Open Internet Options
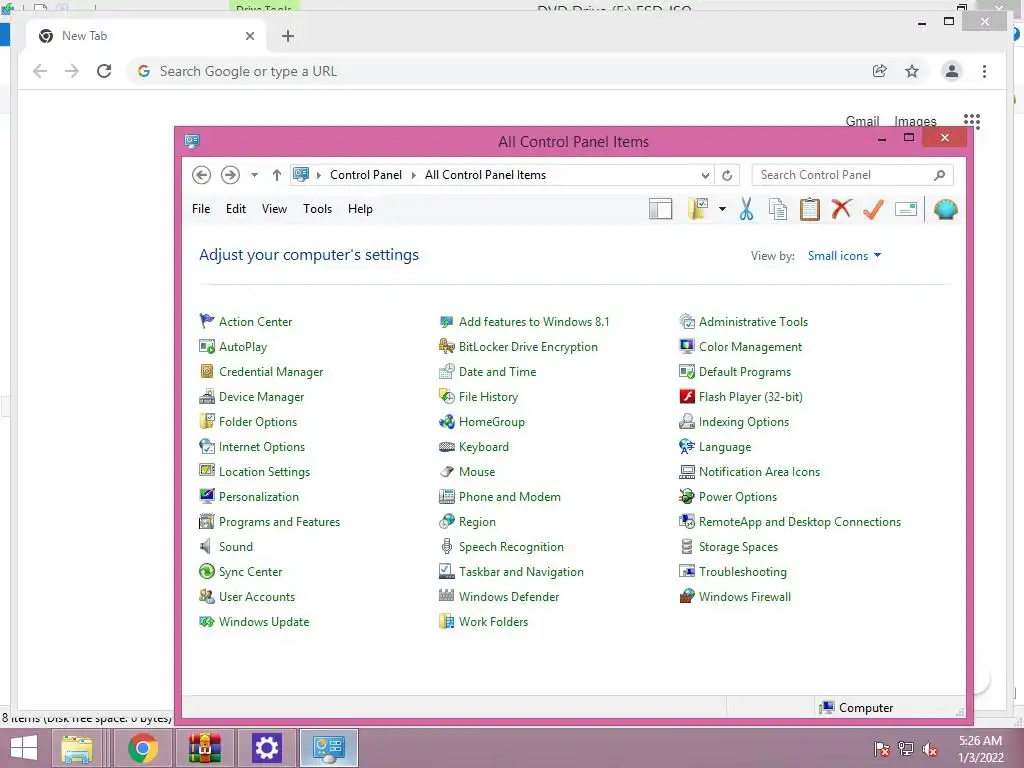1024x768 pixels. (x=262, y=447)
